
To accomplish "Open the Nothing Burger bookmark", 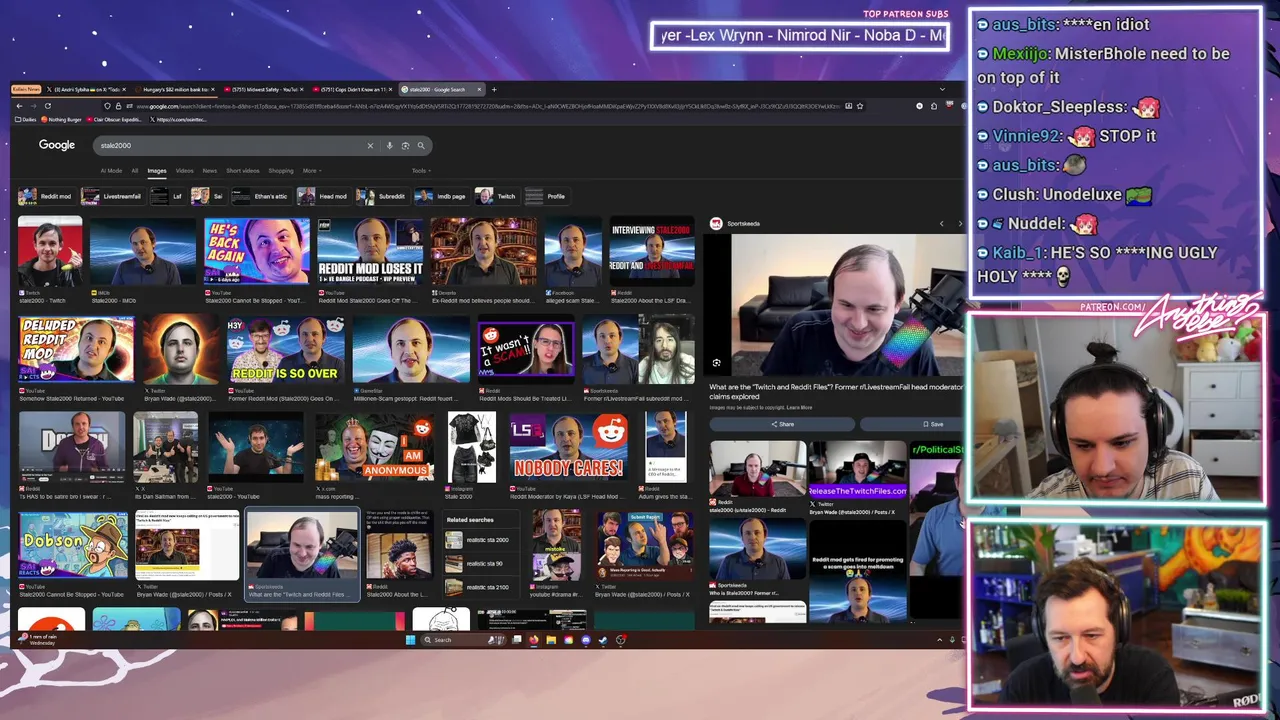I will 62,119.
